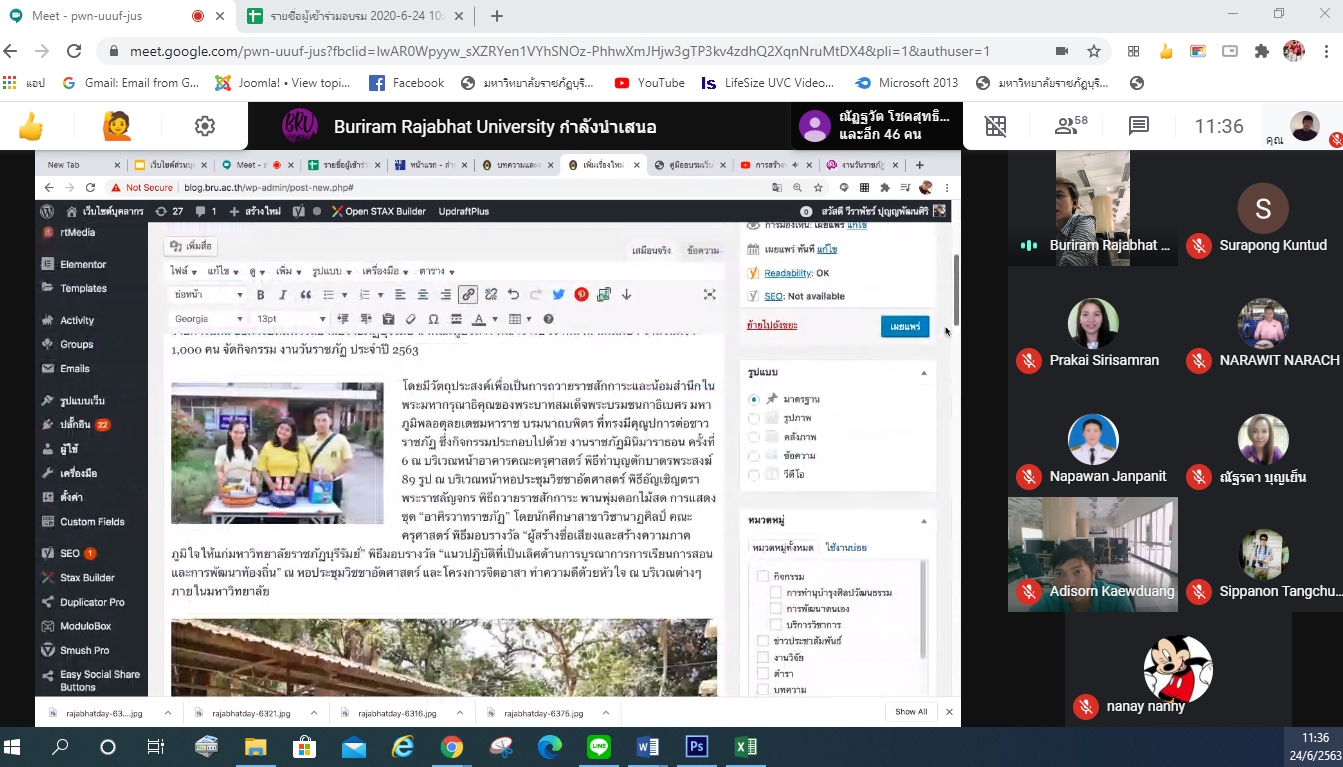Expand the numbered list style arrow

click(x=380, y=295)
